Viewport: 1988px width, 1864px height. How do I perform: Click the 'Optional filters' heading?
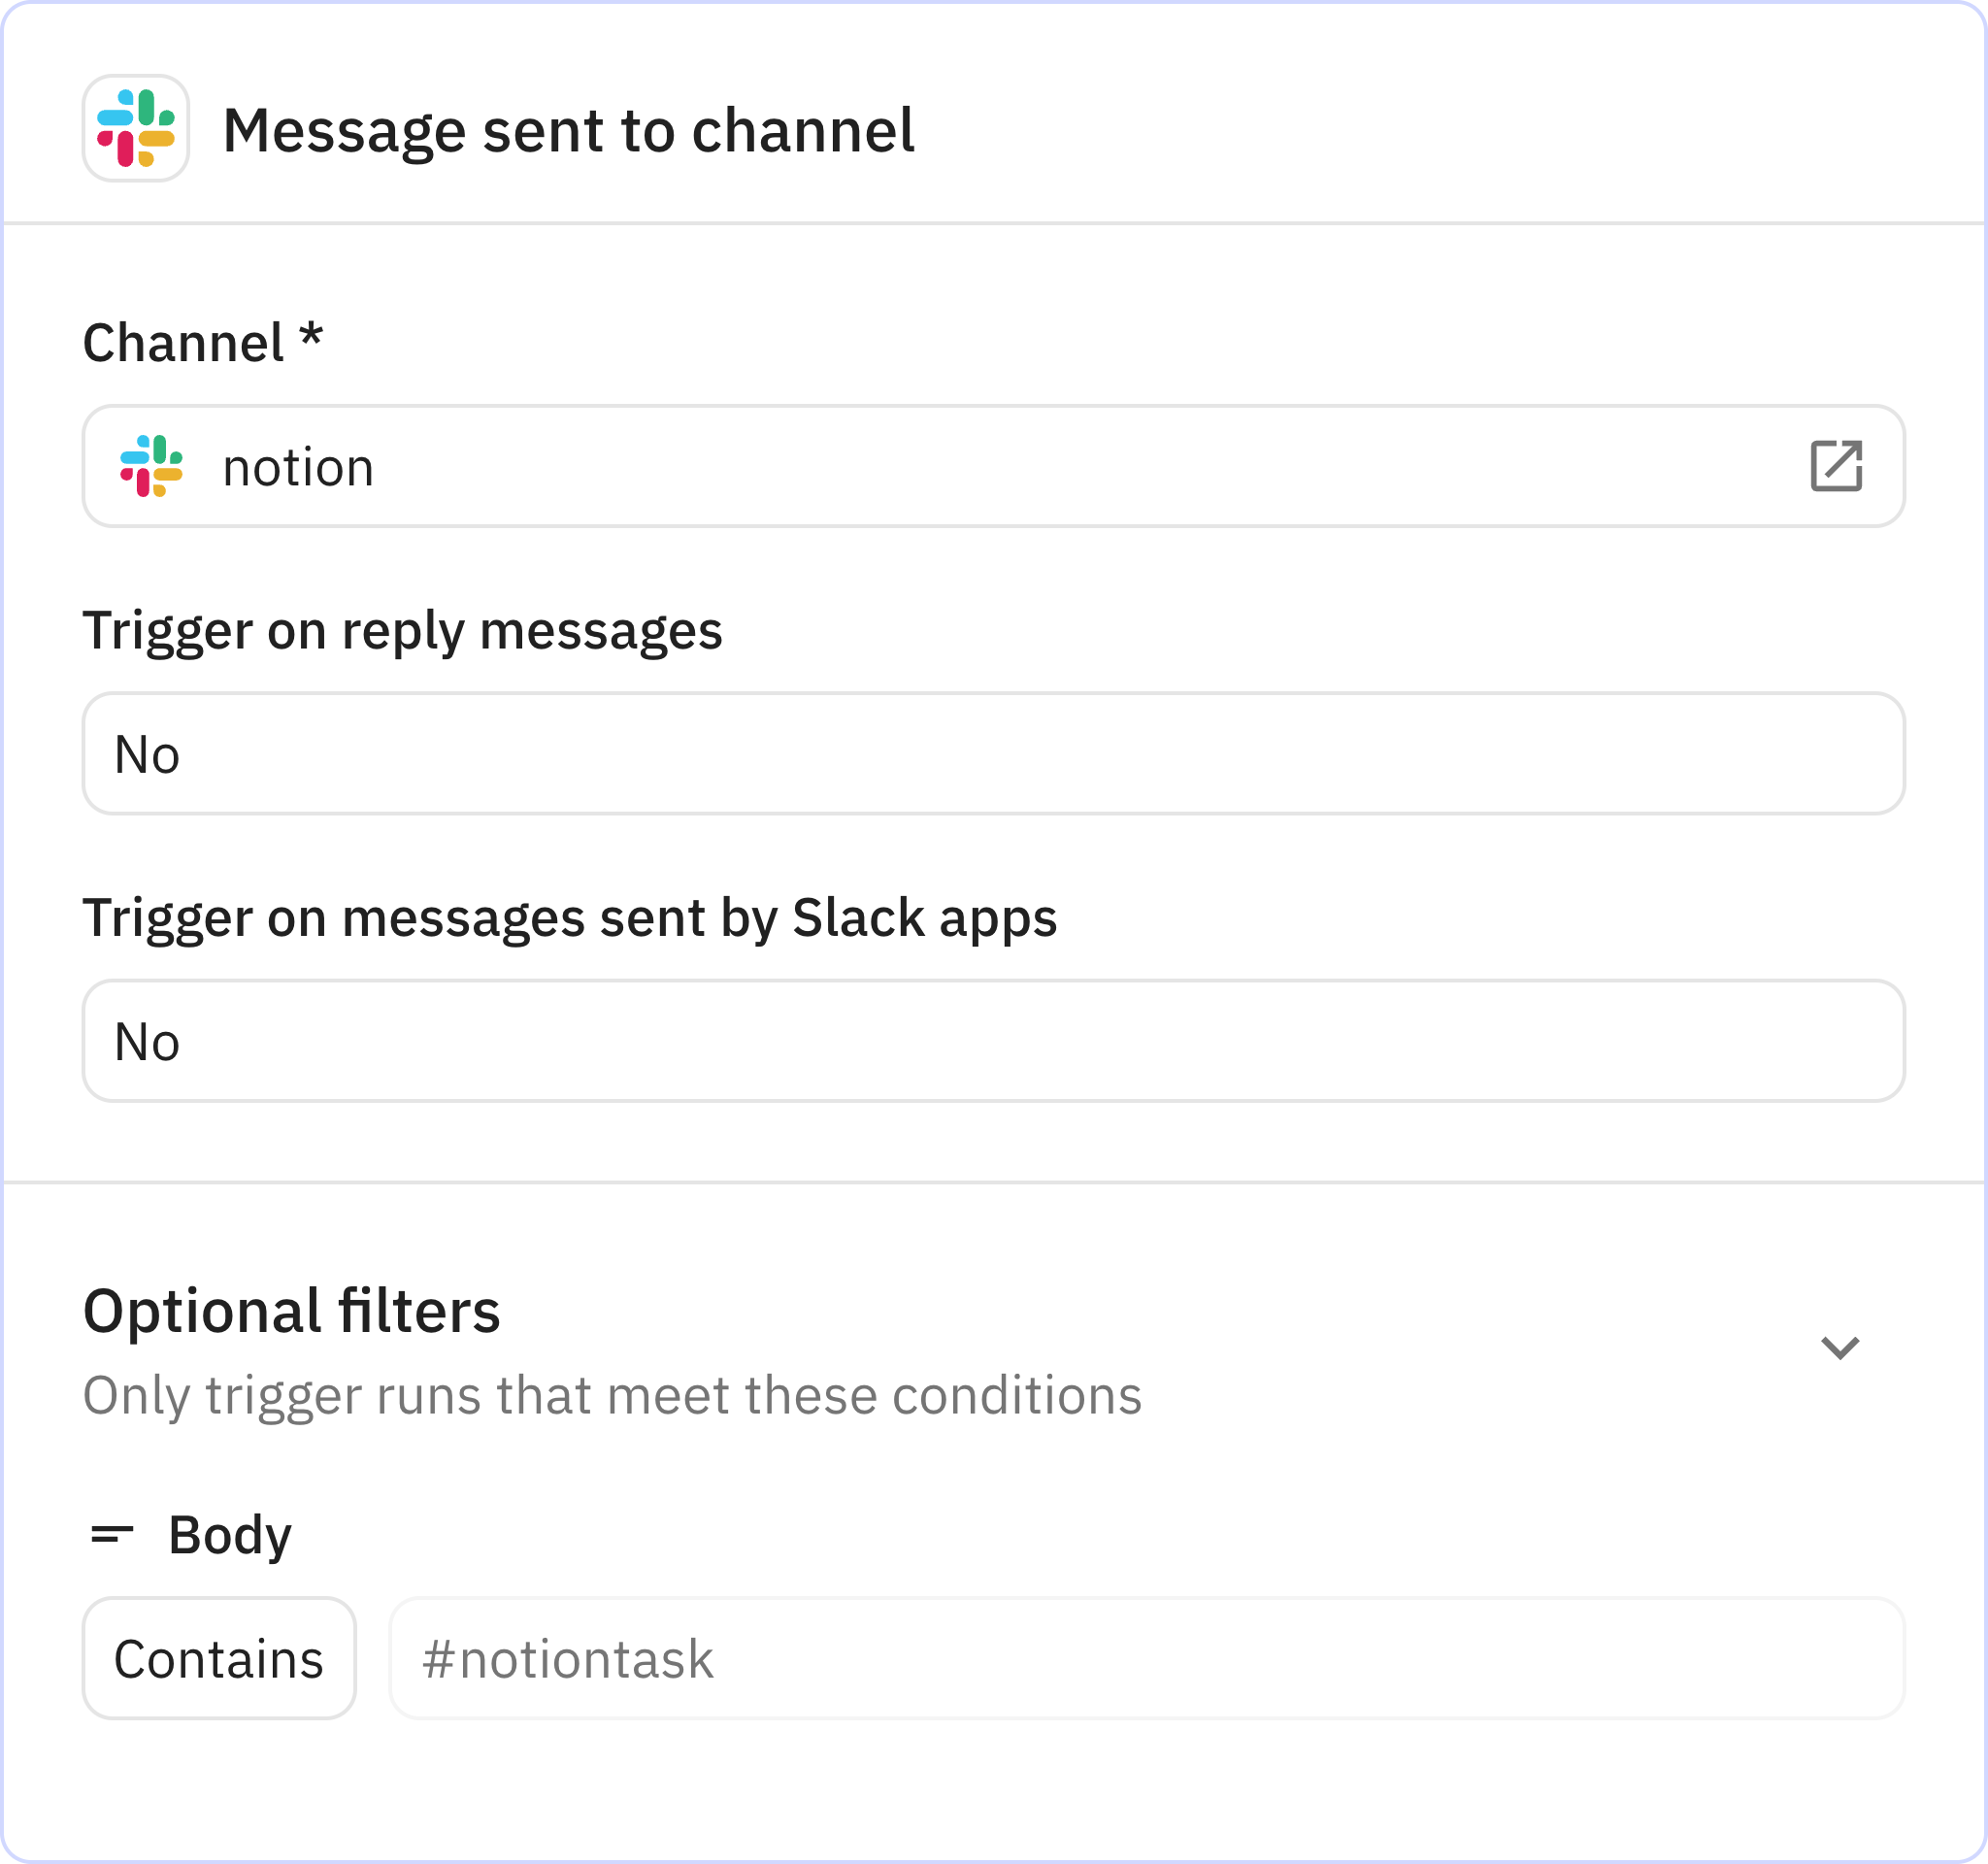292,1312
